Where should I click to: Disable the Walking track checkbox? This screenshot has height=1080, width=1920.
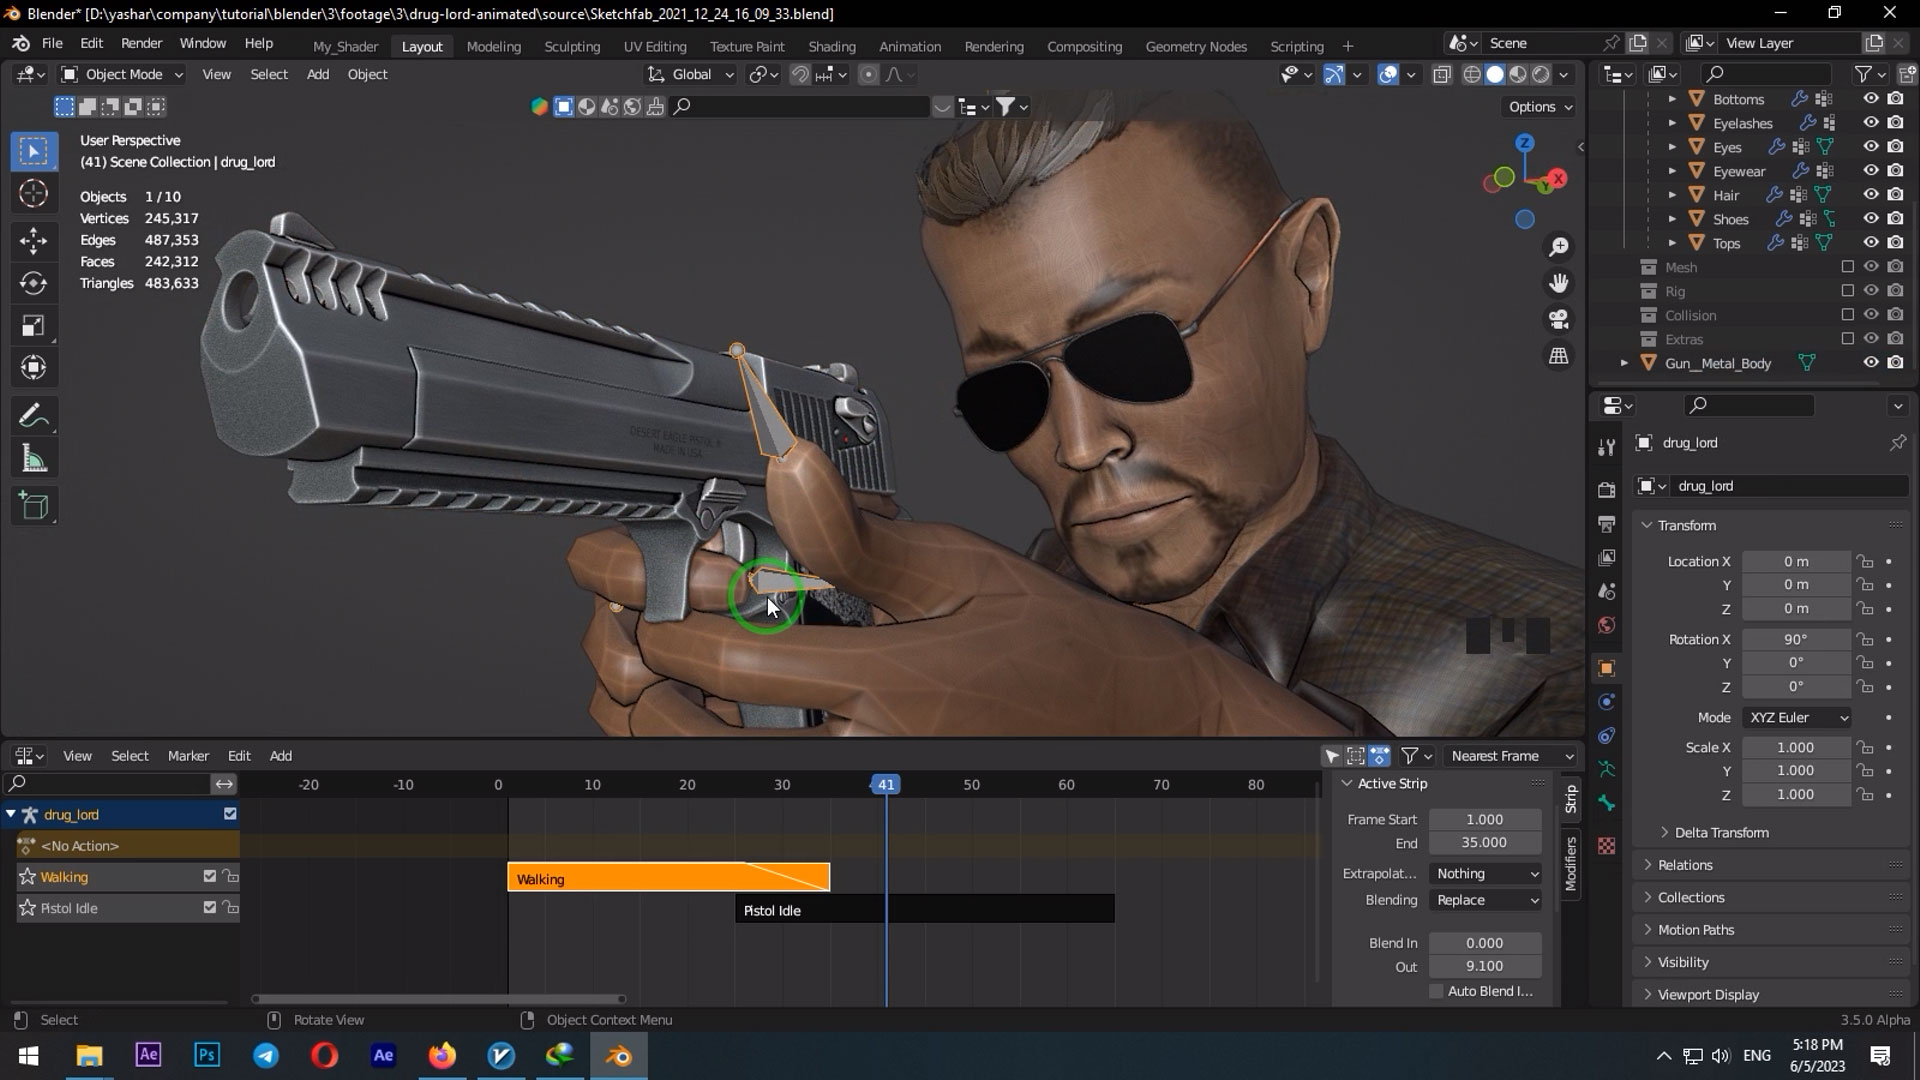pos(209,876)
